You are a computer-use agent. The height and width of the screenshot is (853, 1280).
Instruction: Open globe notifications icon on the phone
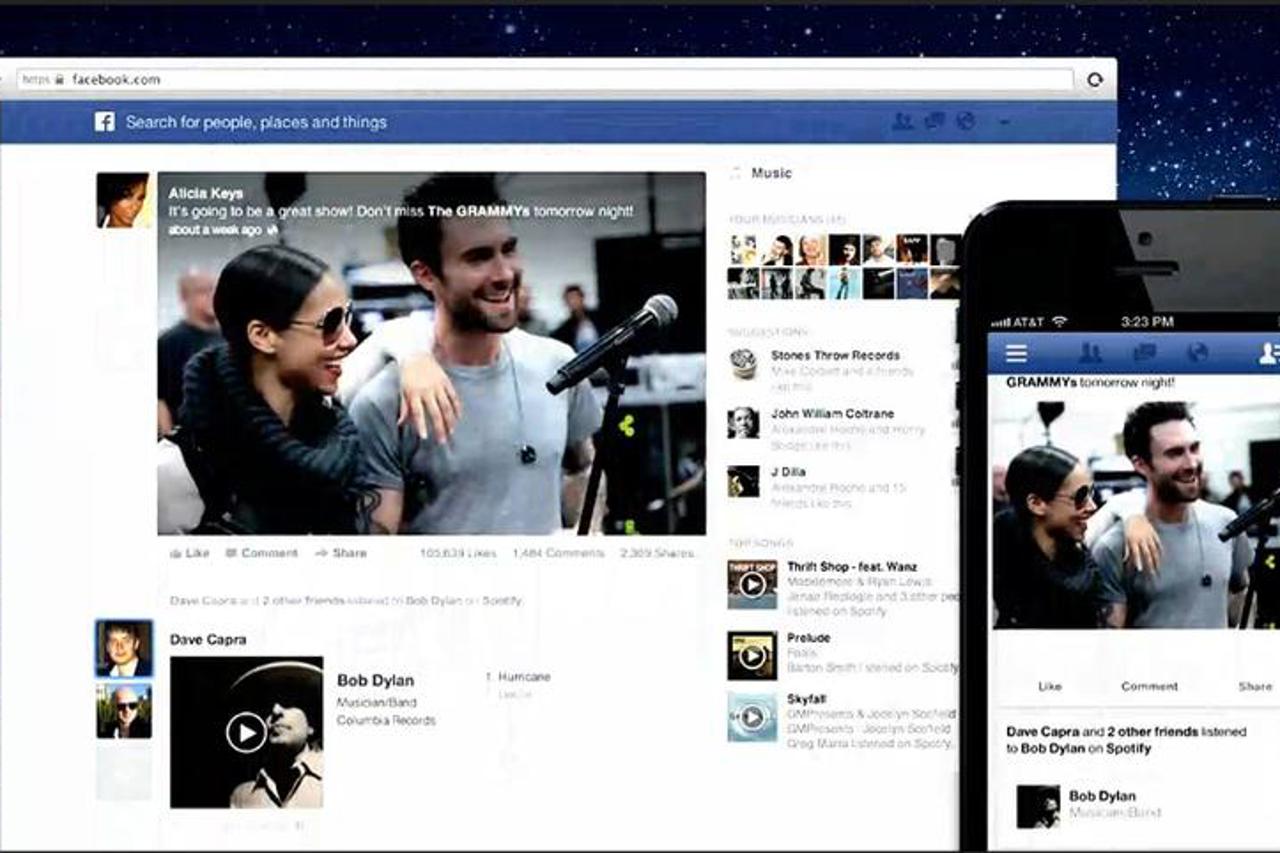(x=1197, y=353)
